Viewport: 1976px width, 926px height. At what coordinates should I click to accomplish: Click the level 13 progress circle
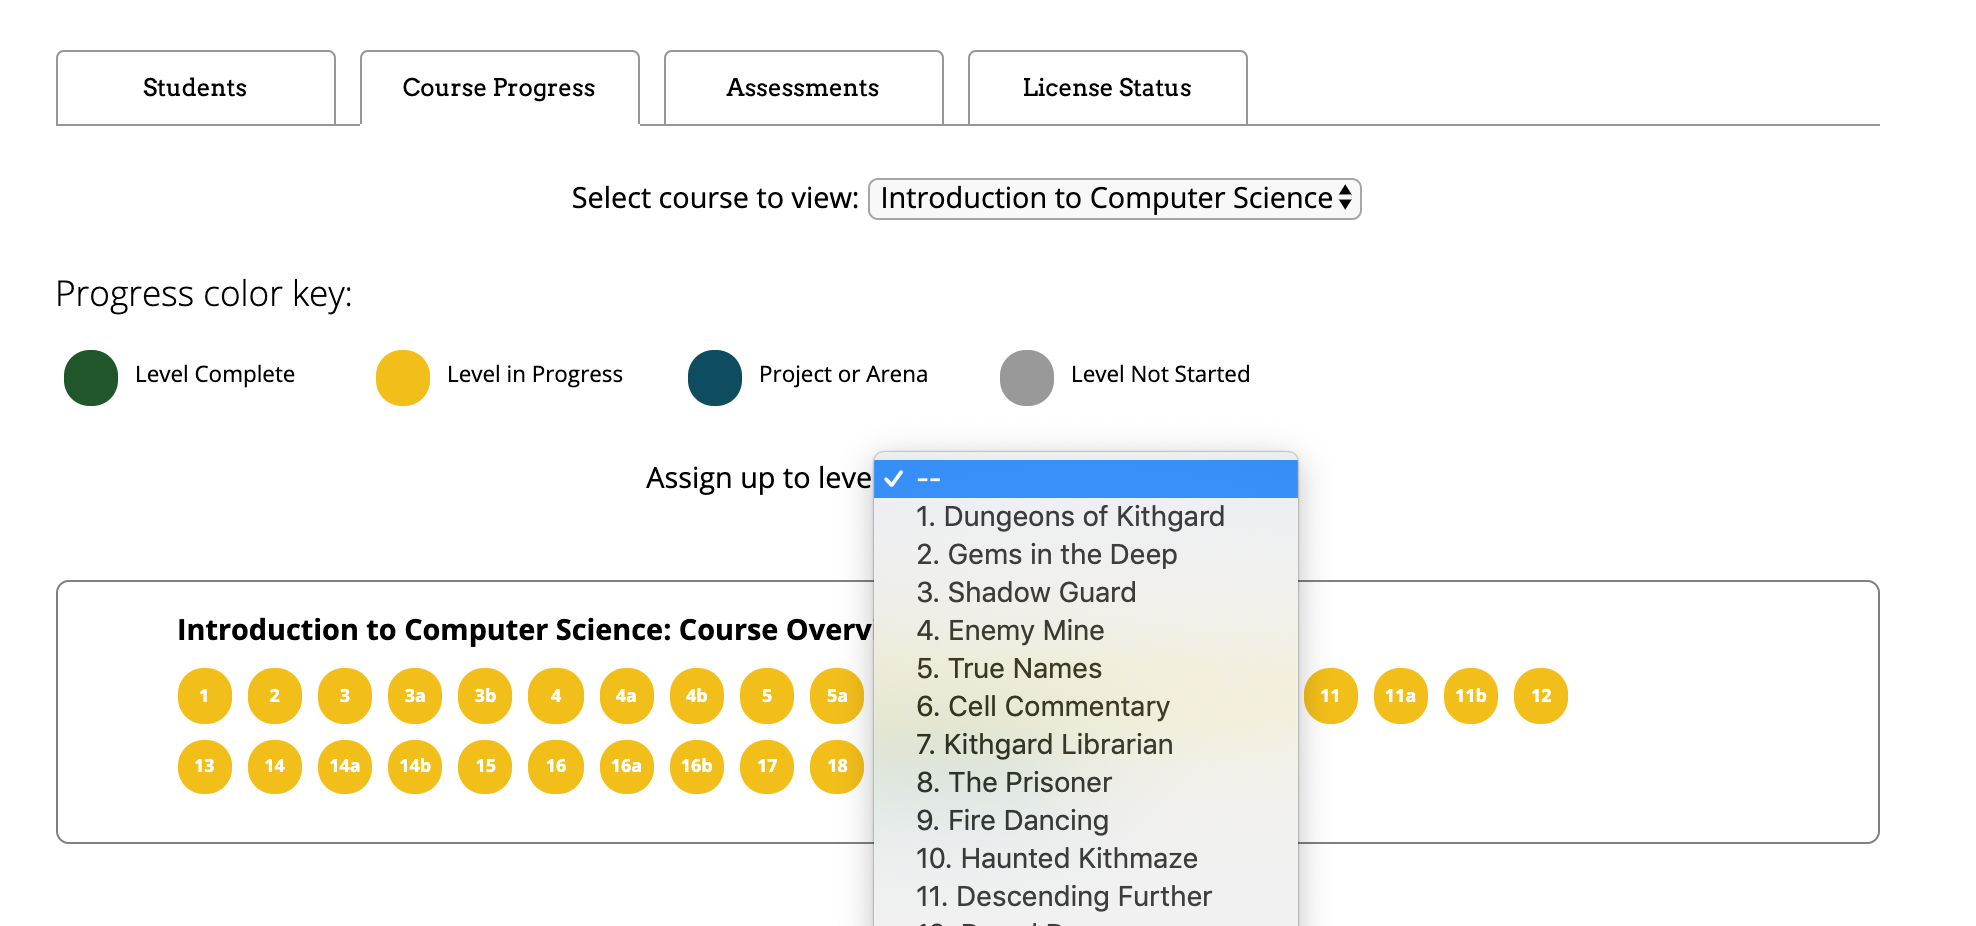click(x=204, y=767)
